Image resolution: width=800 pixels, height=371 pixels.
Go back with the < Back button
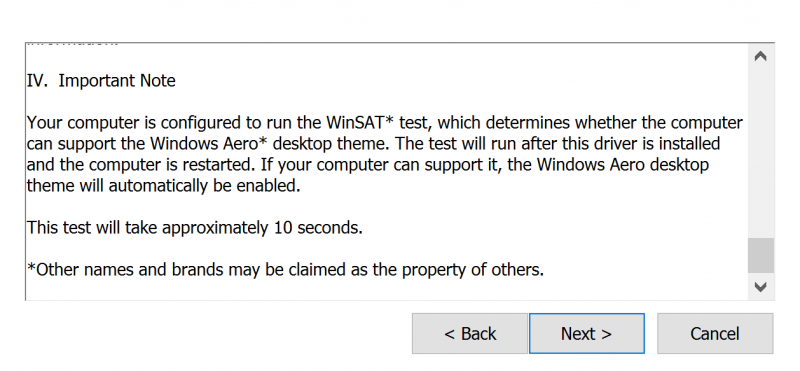pyautogui.click(x=470, y=334)
